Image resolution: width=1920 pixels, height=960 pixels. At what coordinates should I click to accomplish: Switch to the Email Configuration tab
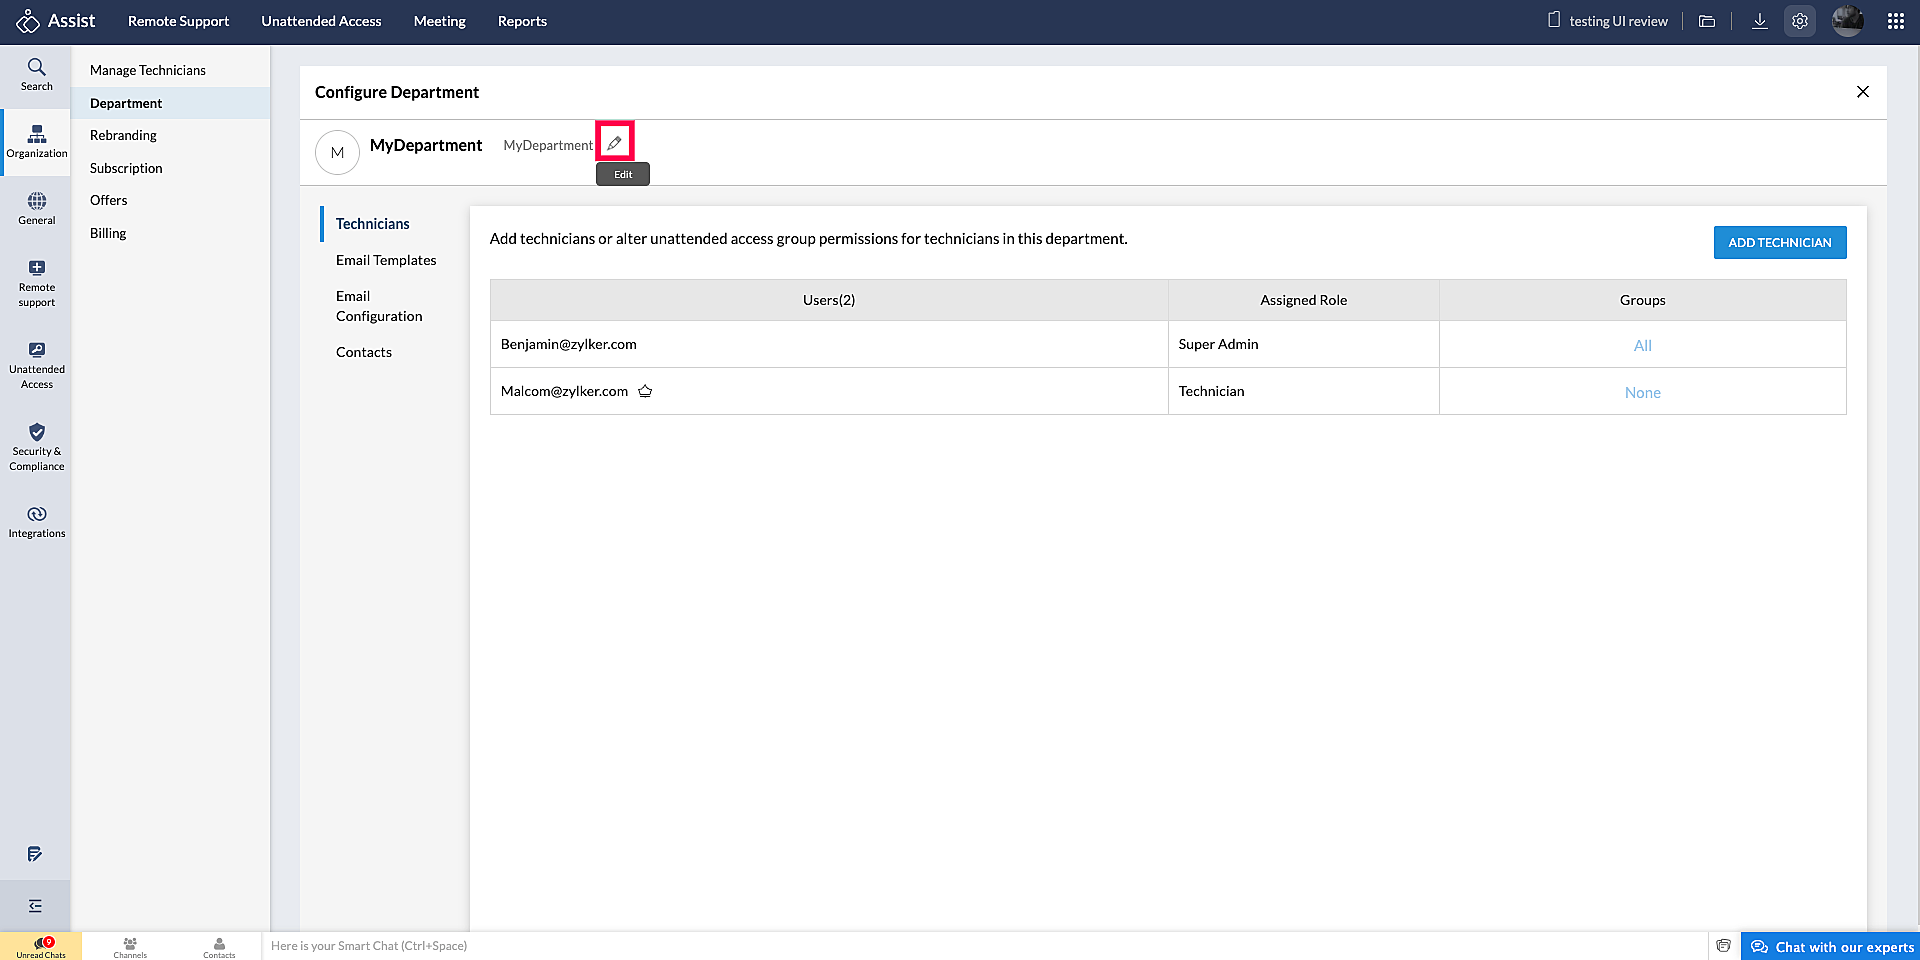pos(379,306)
